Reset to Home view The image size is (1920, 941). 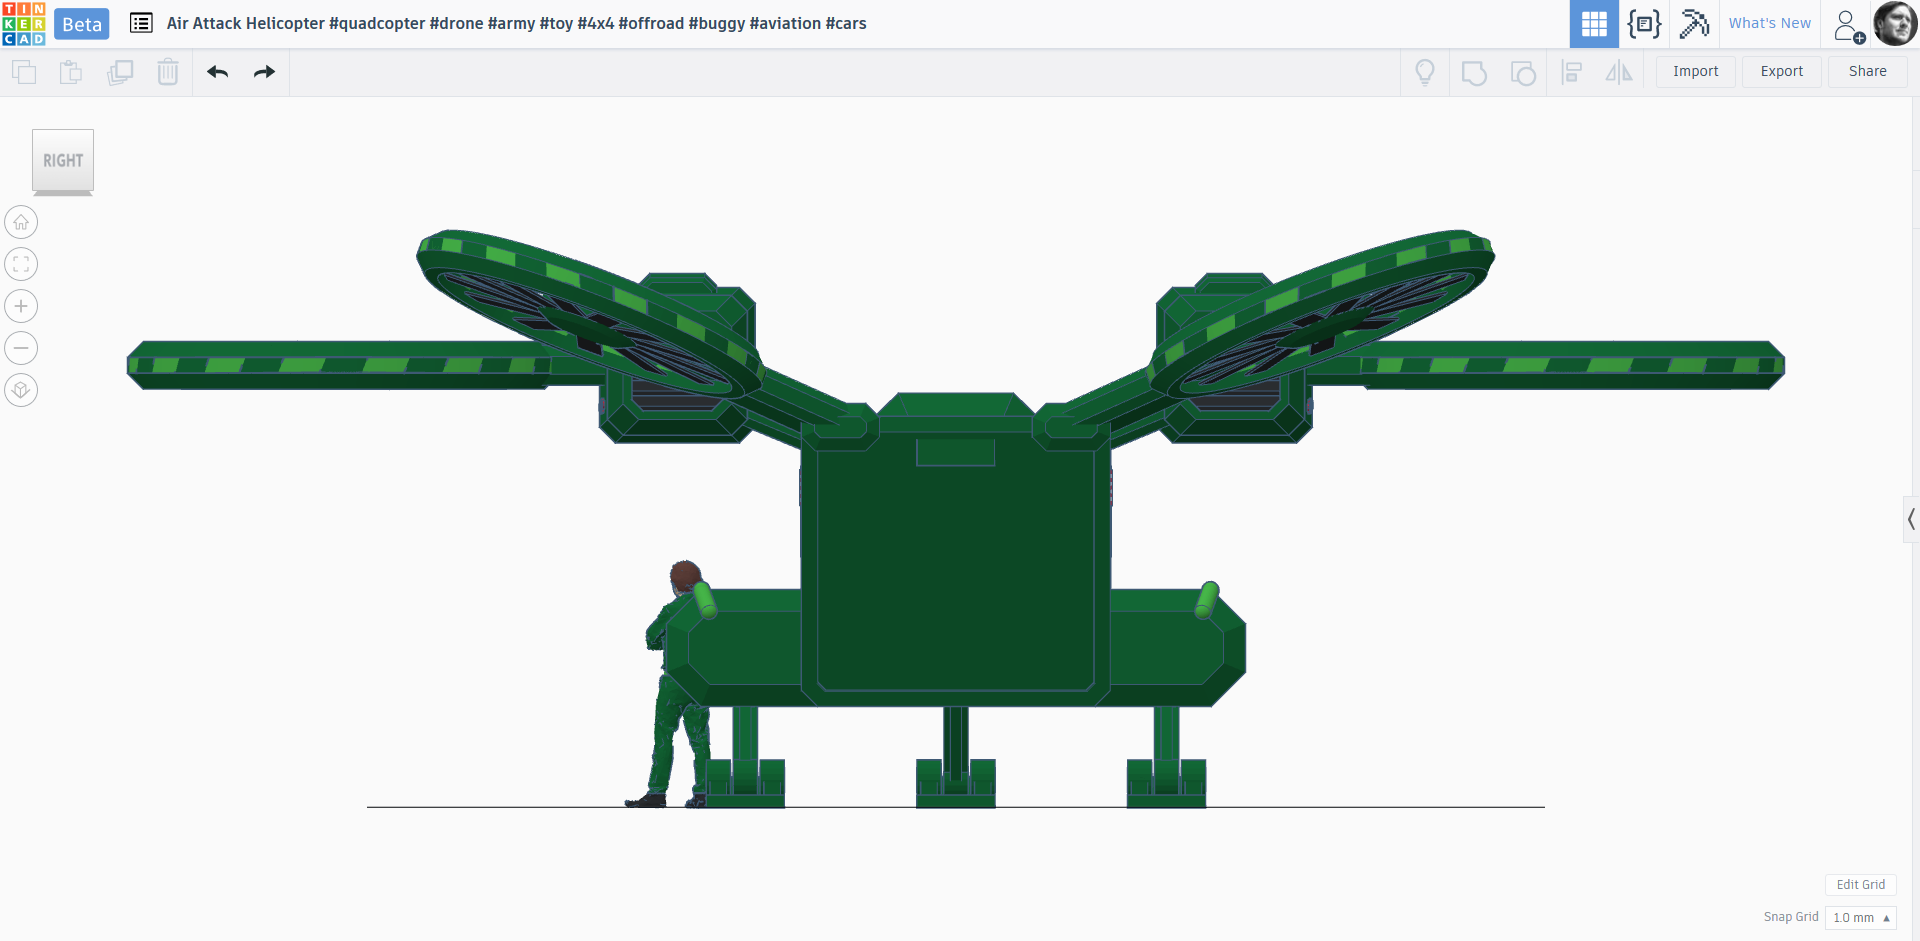21,222
